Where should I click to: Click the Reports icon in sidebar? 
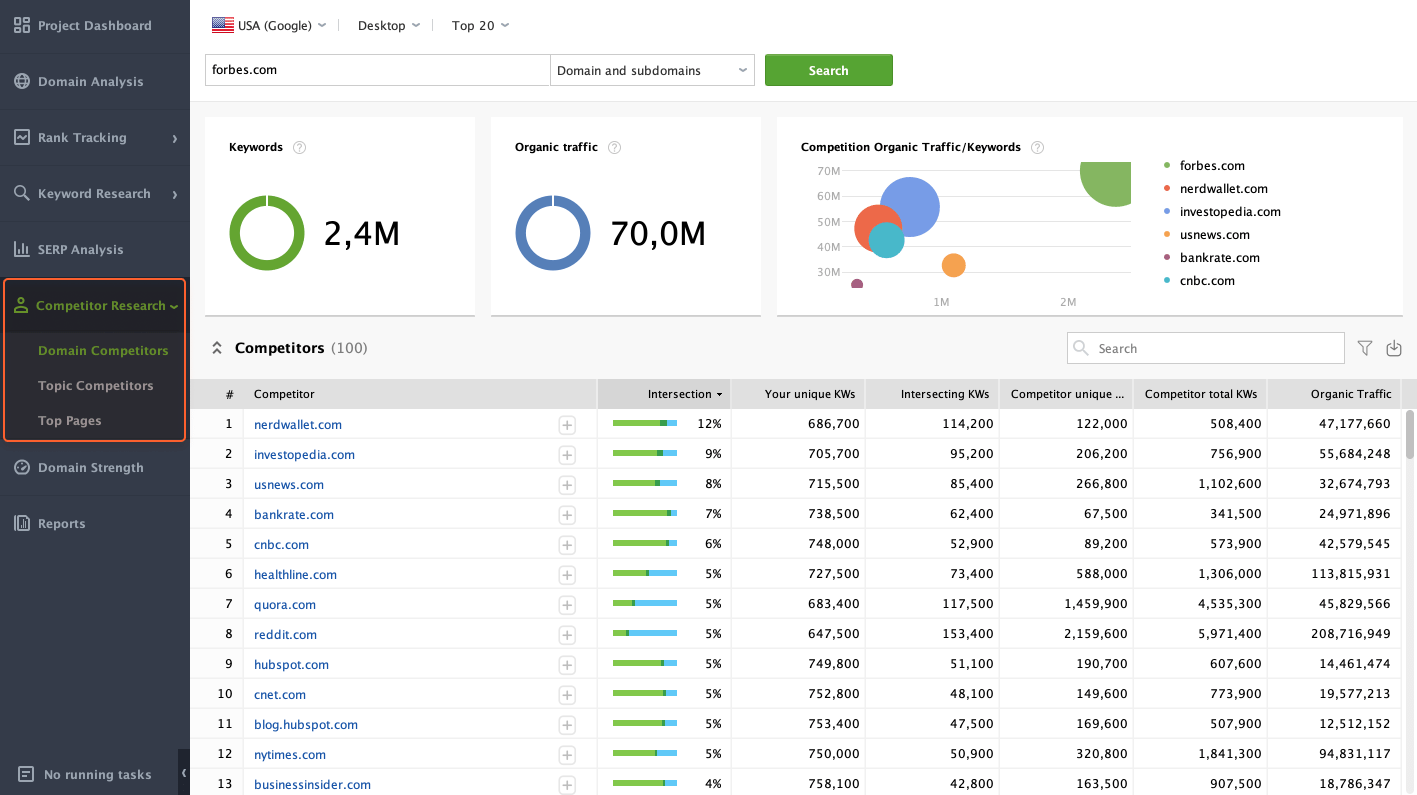(22, 523)
